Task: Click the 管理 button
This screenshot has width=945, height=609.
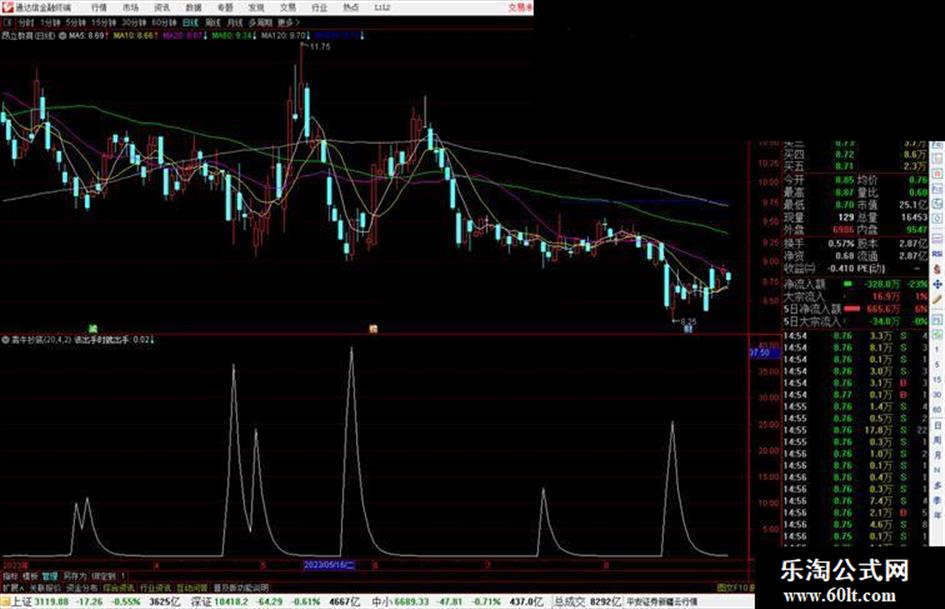Action: pos(50,576)
